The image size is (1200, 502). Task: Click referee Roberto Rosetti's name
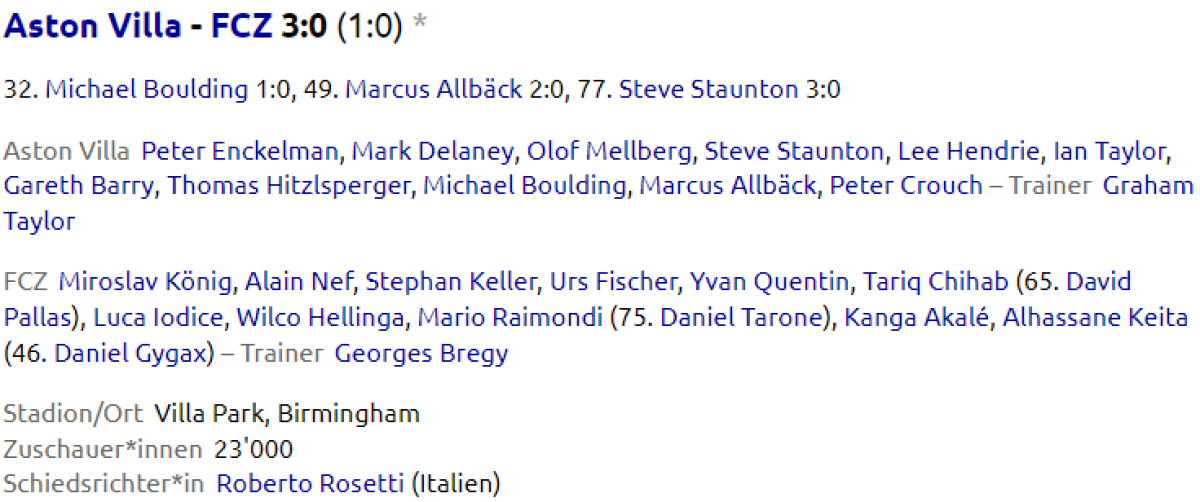coord(309,485)
